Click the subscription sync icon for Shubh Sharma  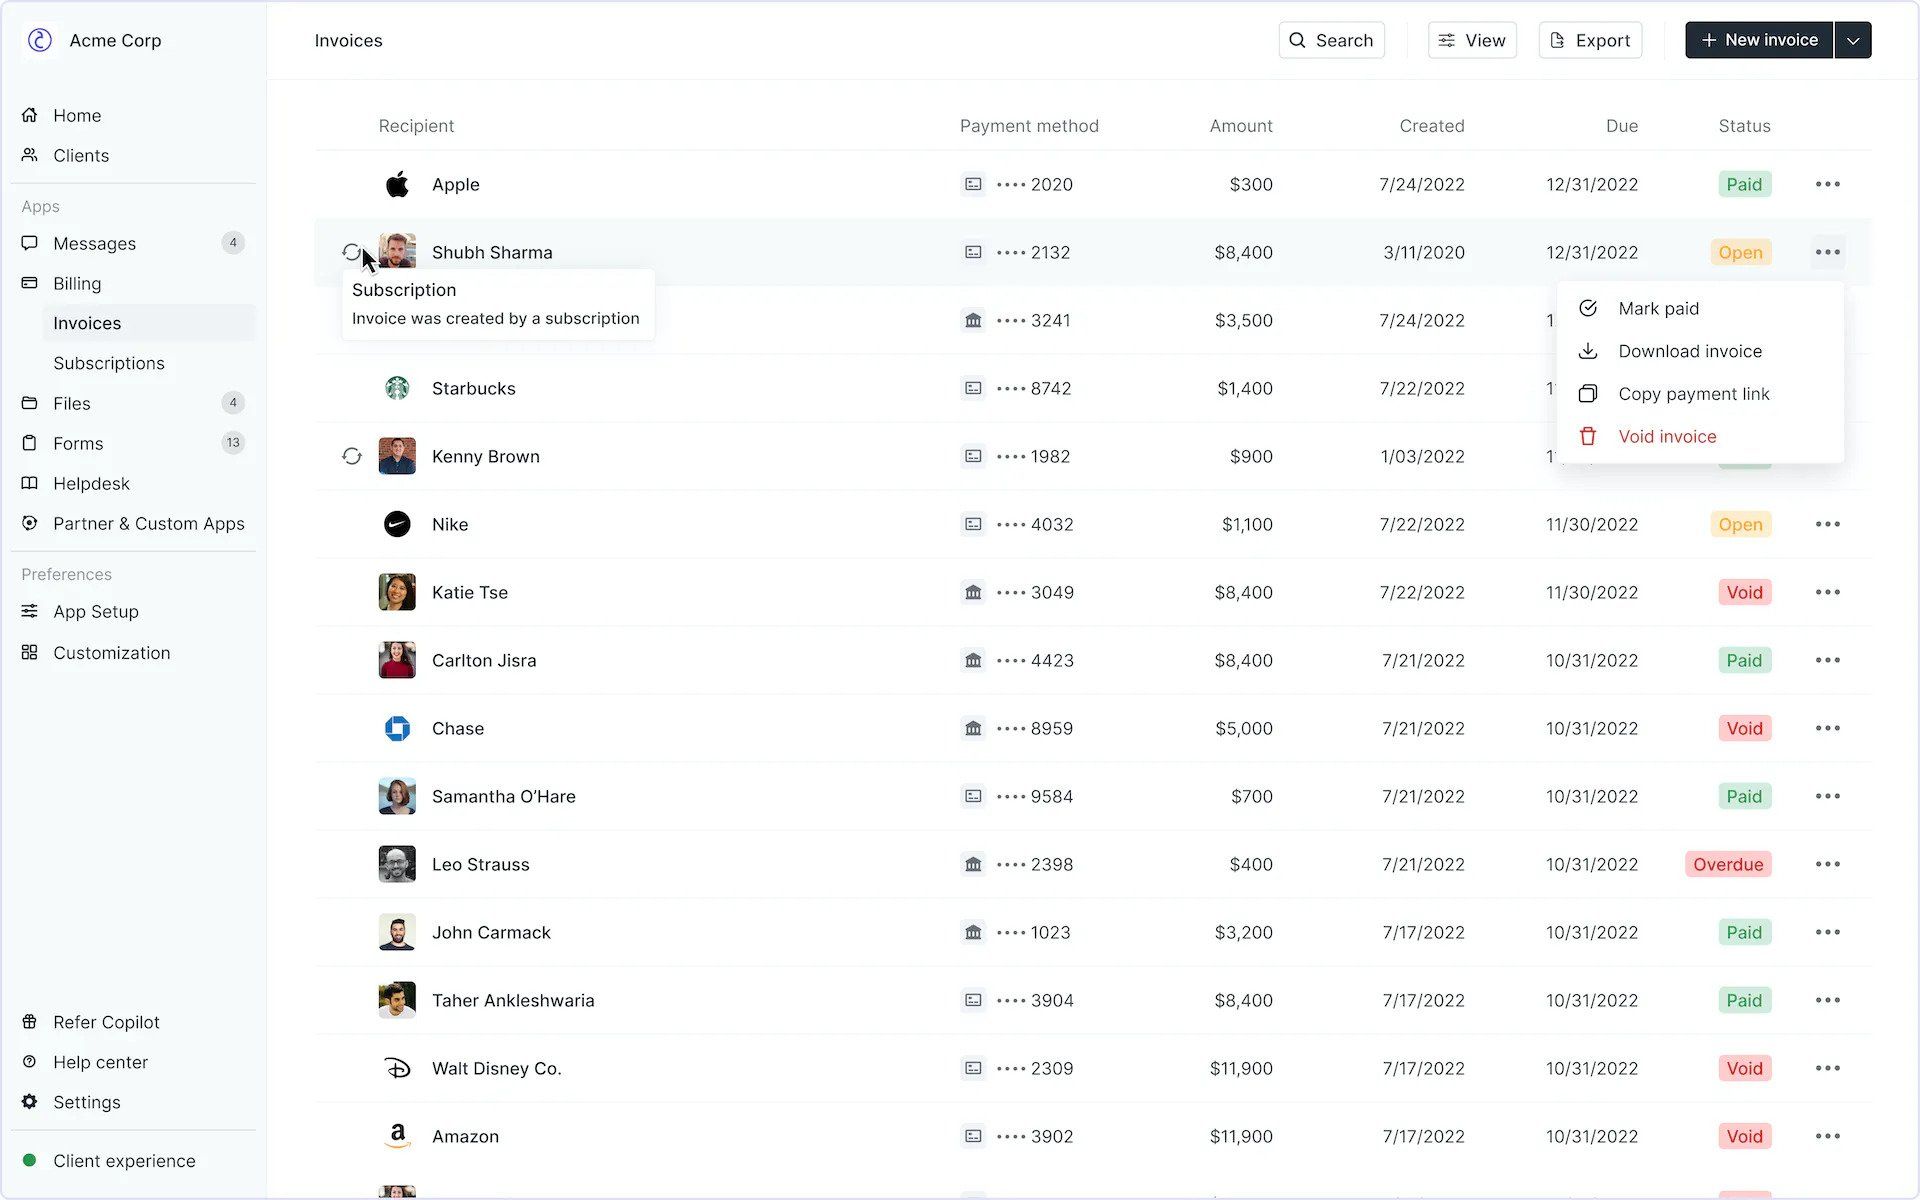pos(351,252)
